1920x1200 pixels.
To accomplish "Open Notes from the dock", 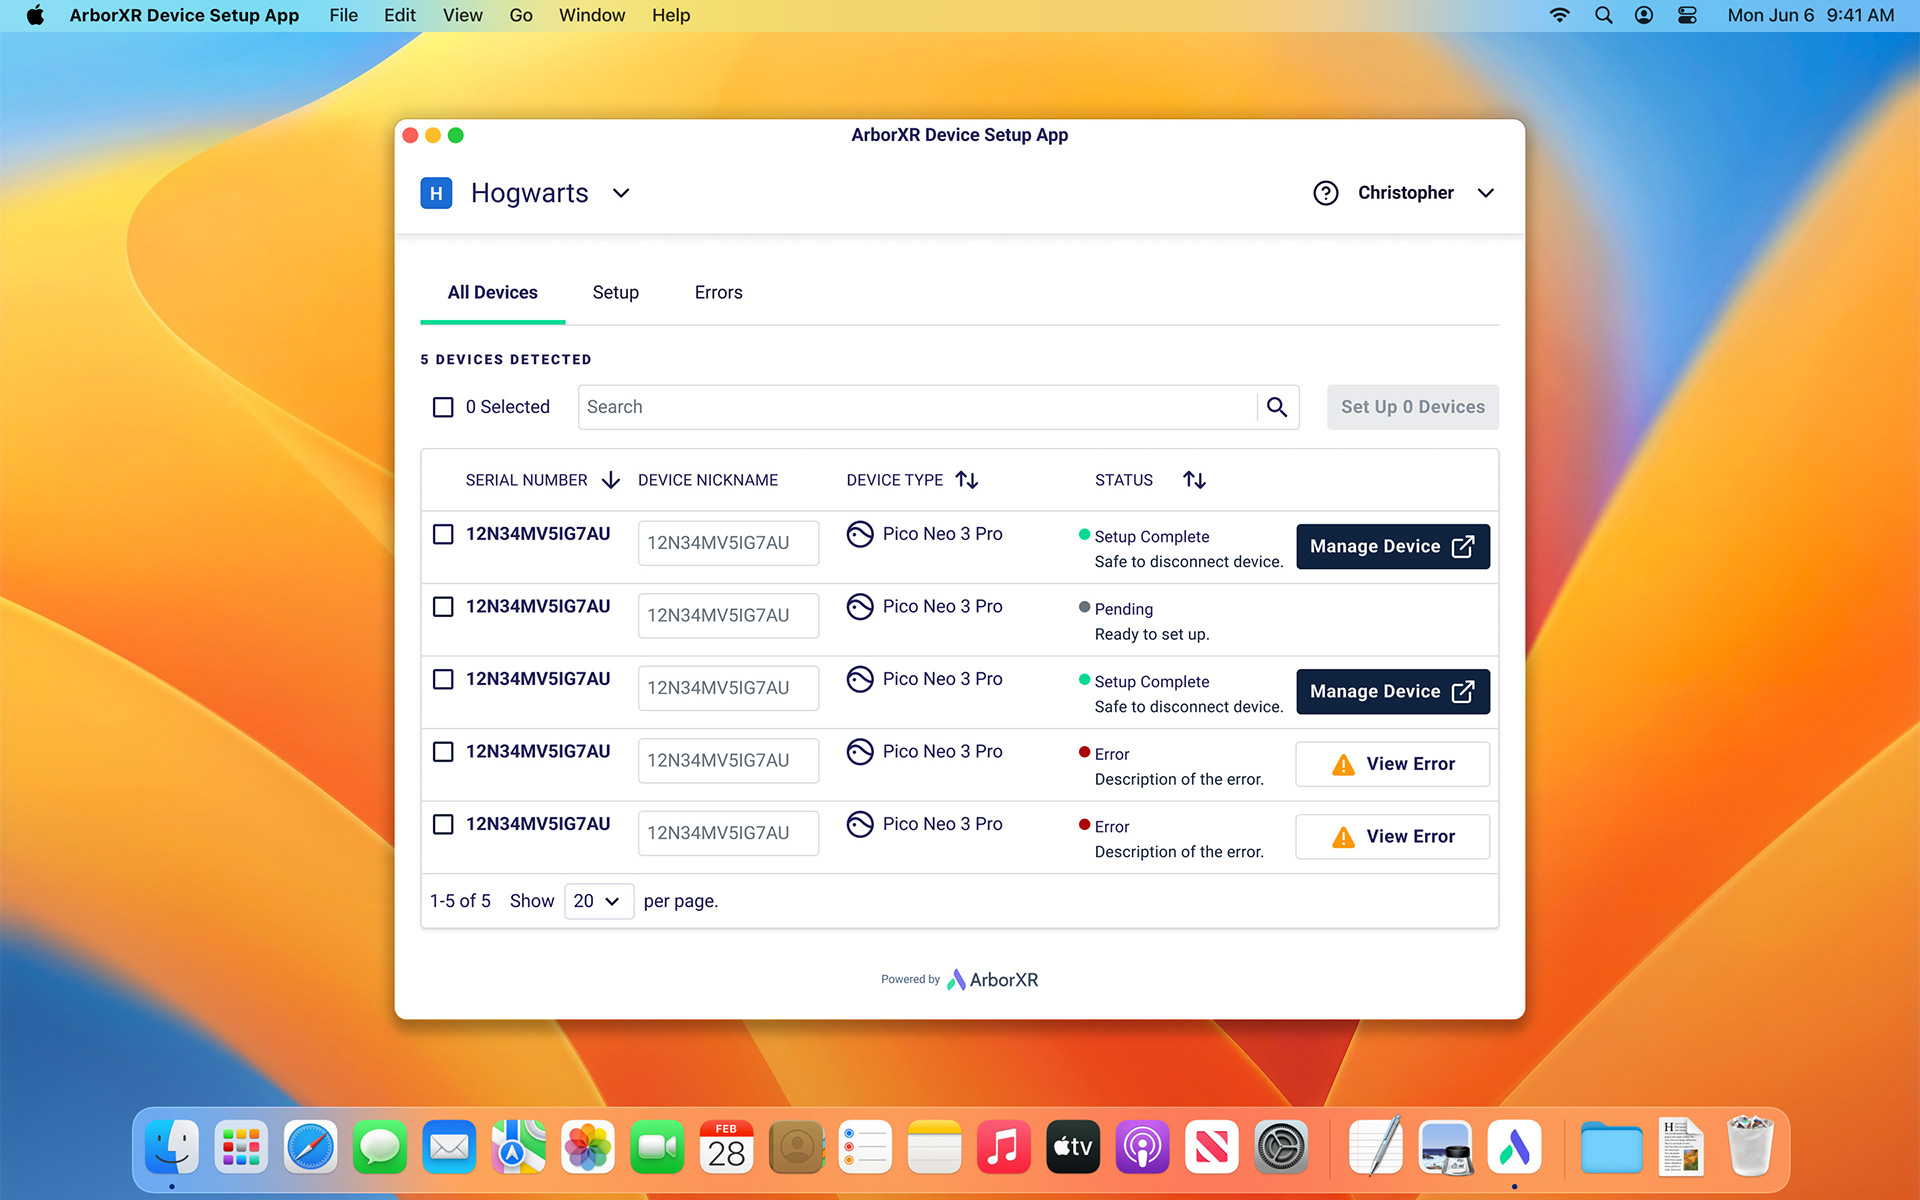I will pos(934,1147).
